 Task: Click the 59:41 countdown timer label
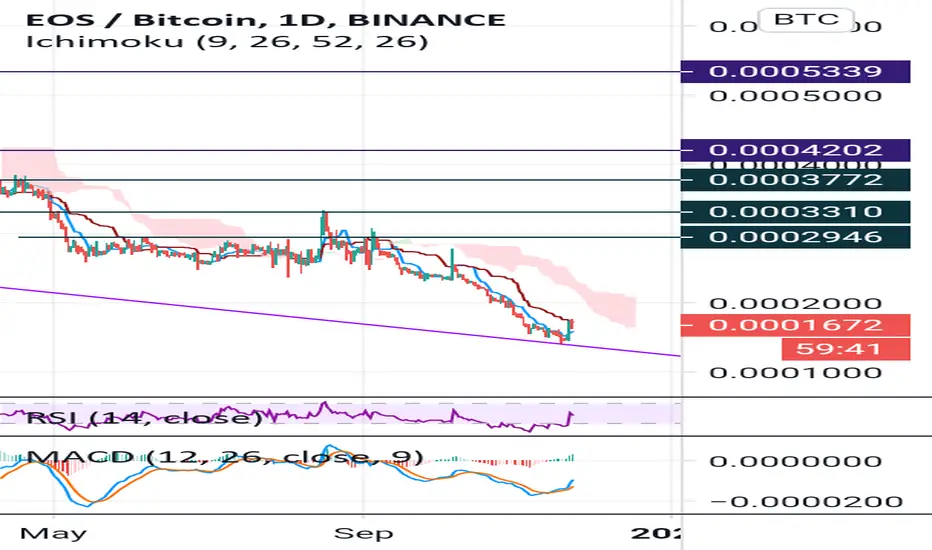846,348
